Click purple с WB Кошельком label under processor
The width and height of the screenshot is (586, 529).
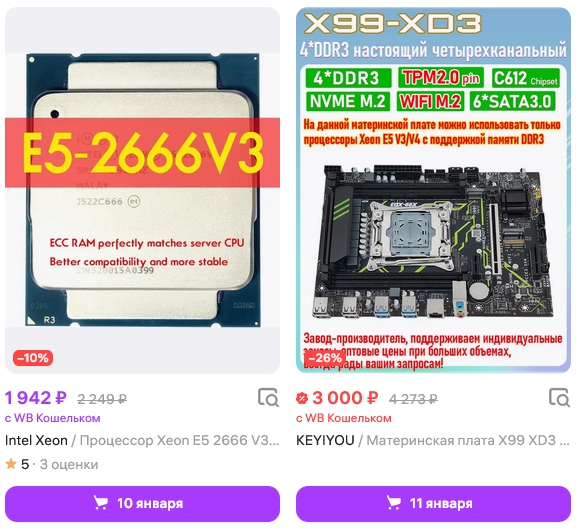tap(53, 418)
